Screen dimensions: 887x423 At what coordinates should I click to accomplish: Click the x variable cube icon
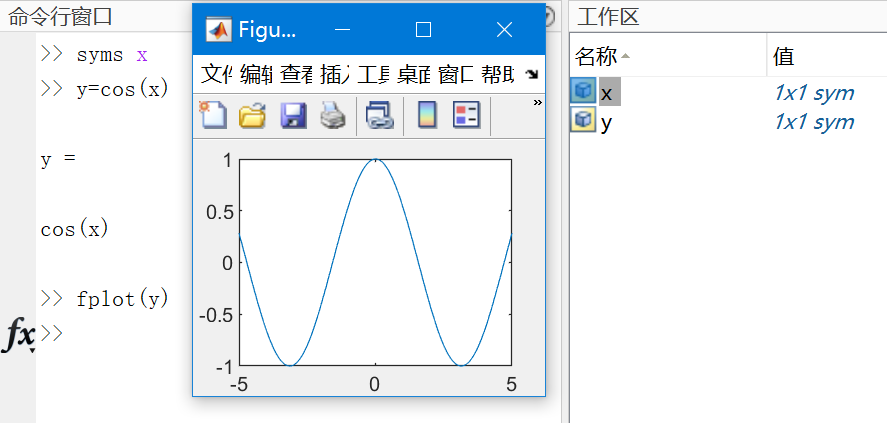pyautogui.click(x=583, y=92)
